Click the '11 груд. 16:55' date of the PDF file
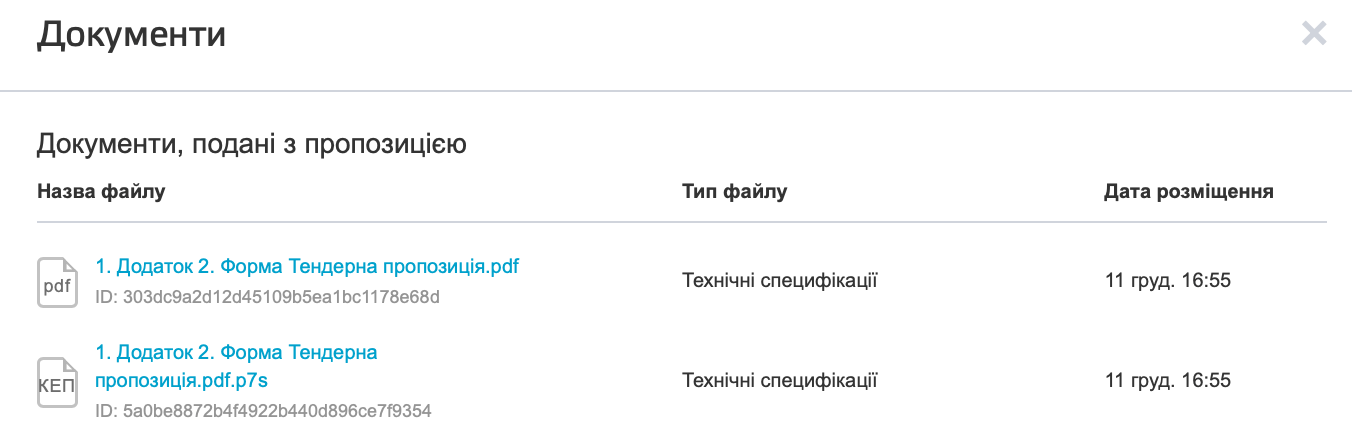Viewport: 1352px width, 440px height. tap(1167, 281)
